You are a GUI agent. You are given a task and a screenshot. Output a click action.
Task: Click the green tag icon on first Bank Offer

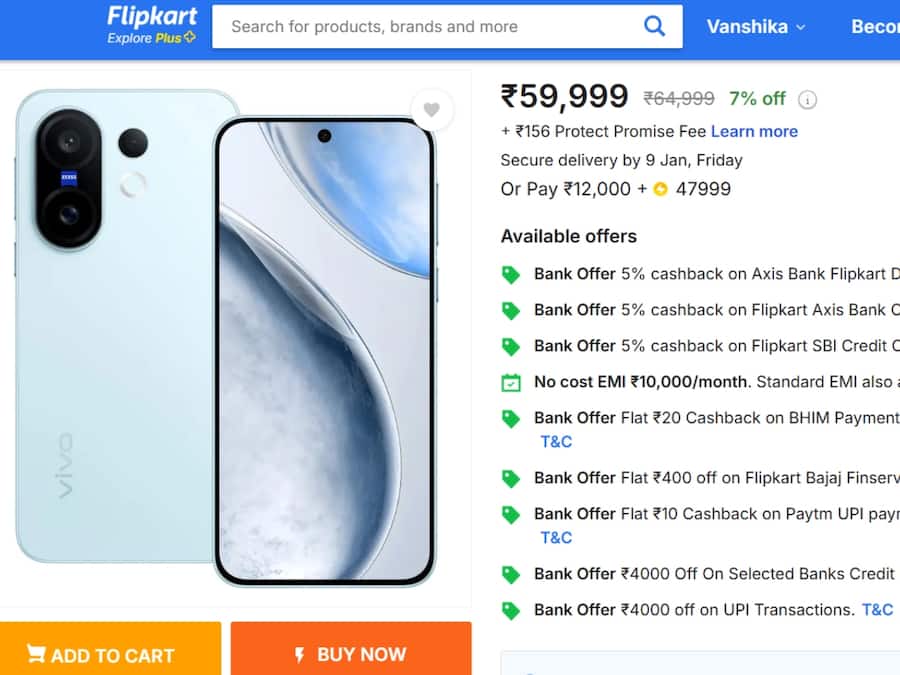click(x=511, y=274)
